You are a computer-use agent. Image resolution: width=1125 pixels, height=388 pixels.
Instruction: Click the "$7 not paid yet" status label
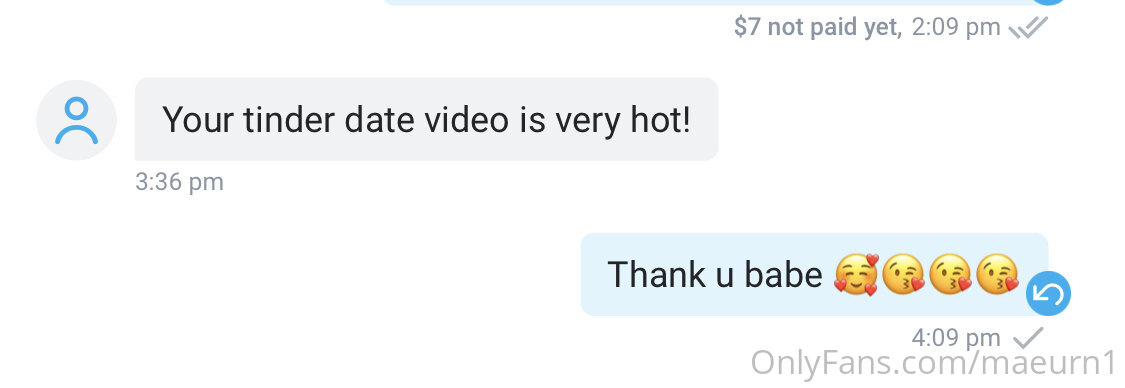(x=817, y=28)
